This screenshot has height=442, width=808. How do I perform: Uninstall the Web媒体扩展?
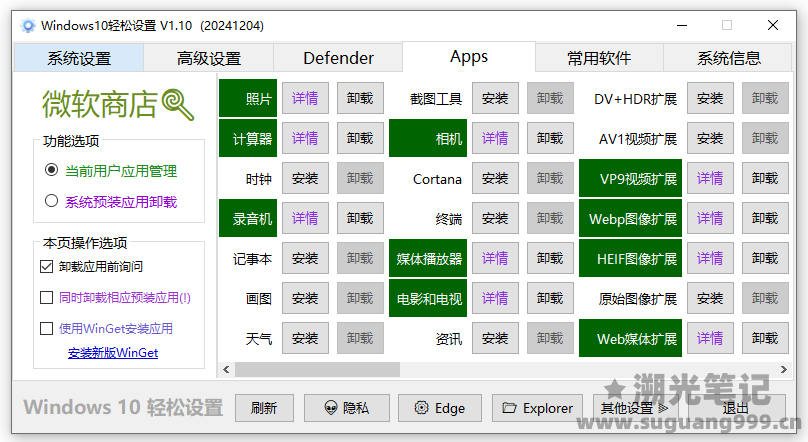coord(765,338)
